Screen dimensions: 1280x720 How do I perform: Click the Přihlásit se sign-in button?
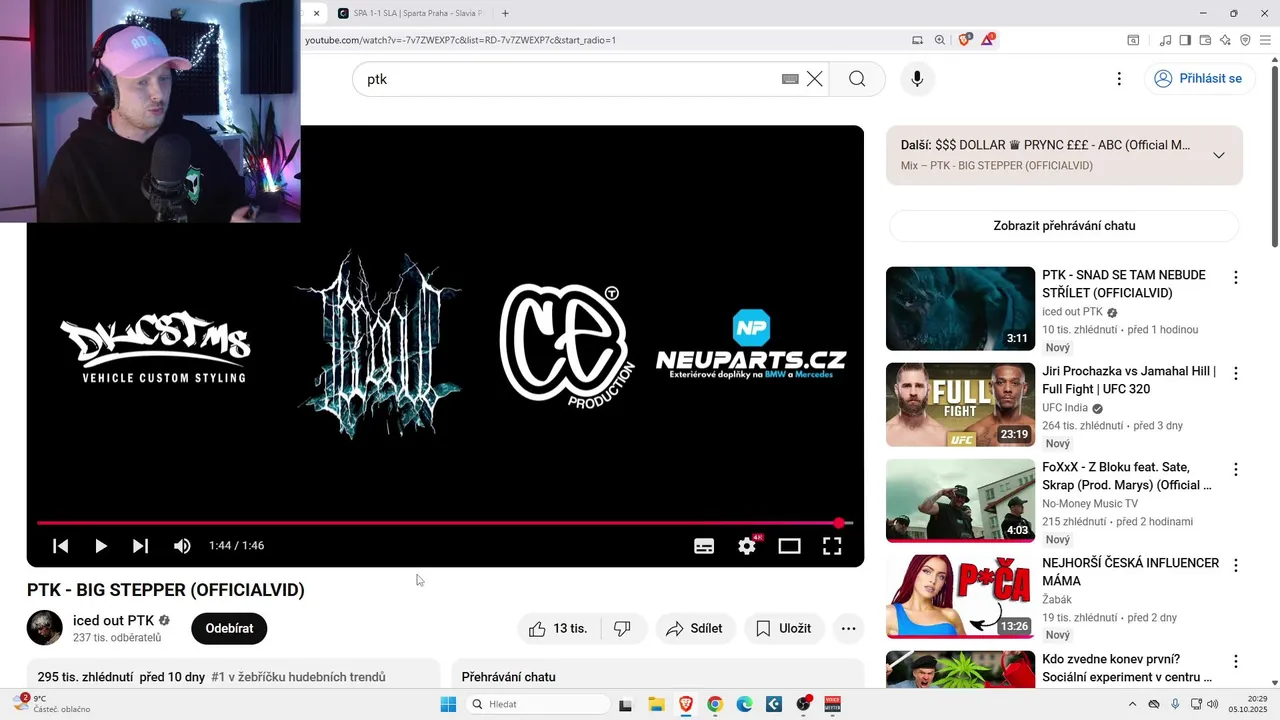[x=1199, y=79]
